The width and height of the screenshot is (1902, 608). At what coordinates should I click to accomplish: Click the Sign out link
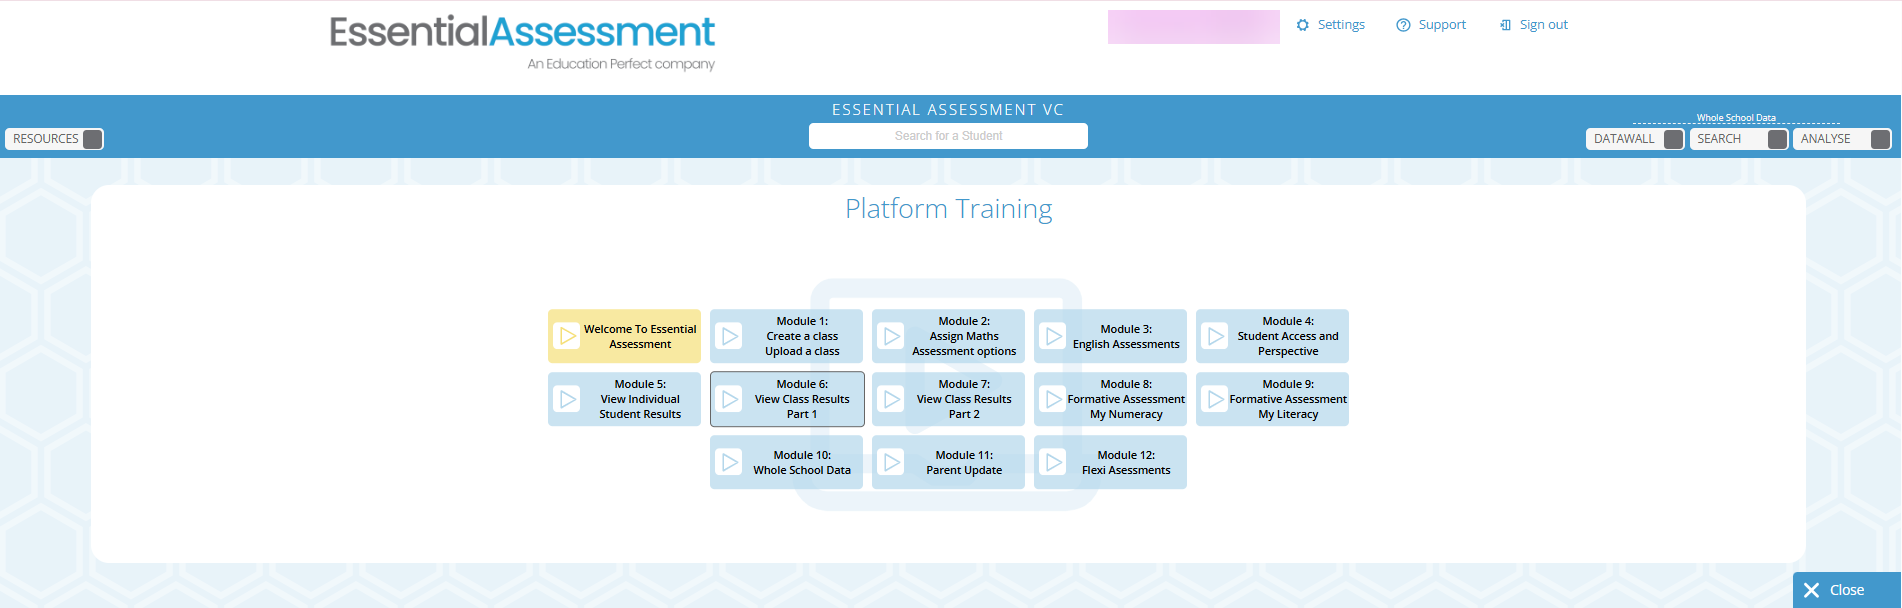[x=1544, y=25]
